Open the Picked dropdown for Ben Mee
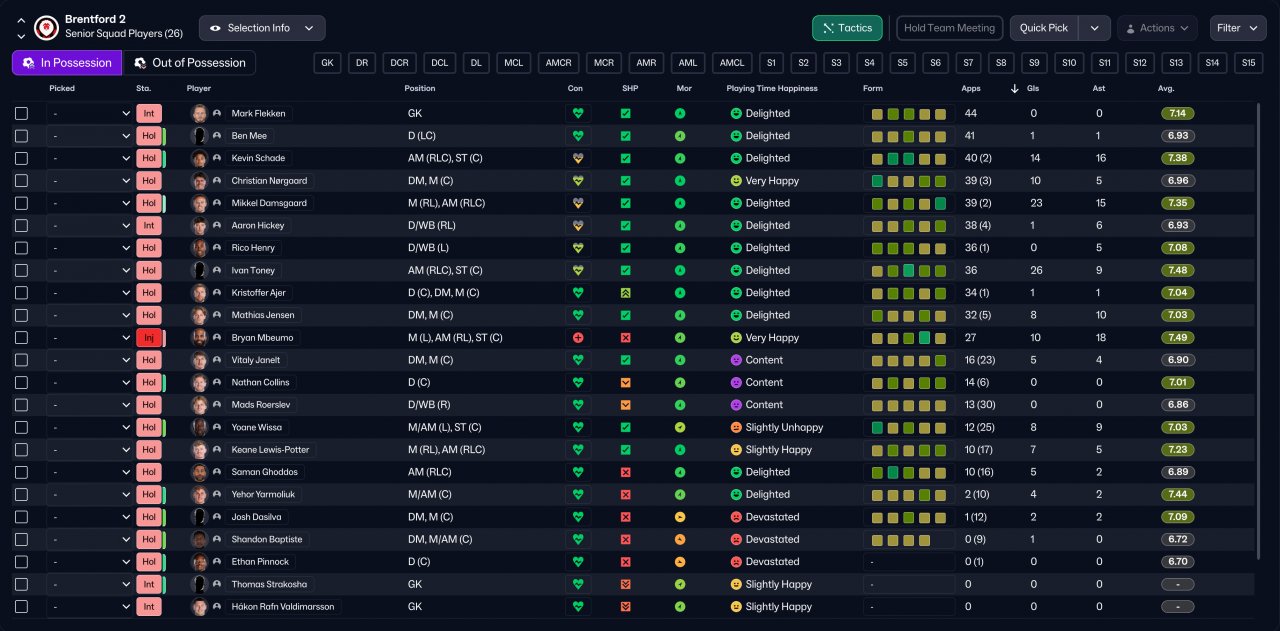Viewport: 1280px width, 631px height. [89, 136]
